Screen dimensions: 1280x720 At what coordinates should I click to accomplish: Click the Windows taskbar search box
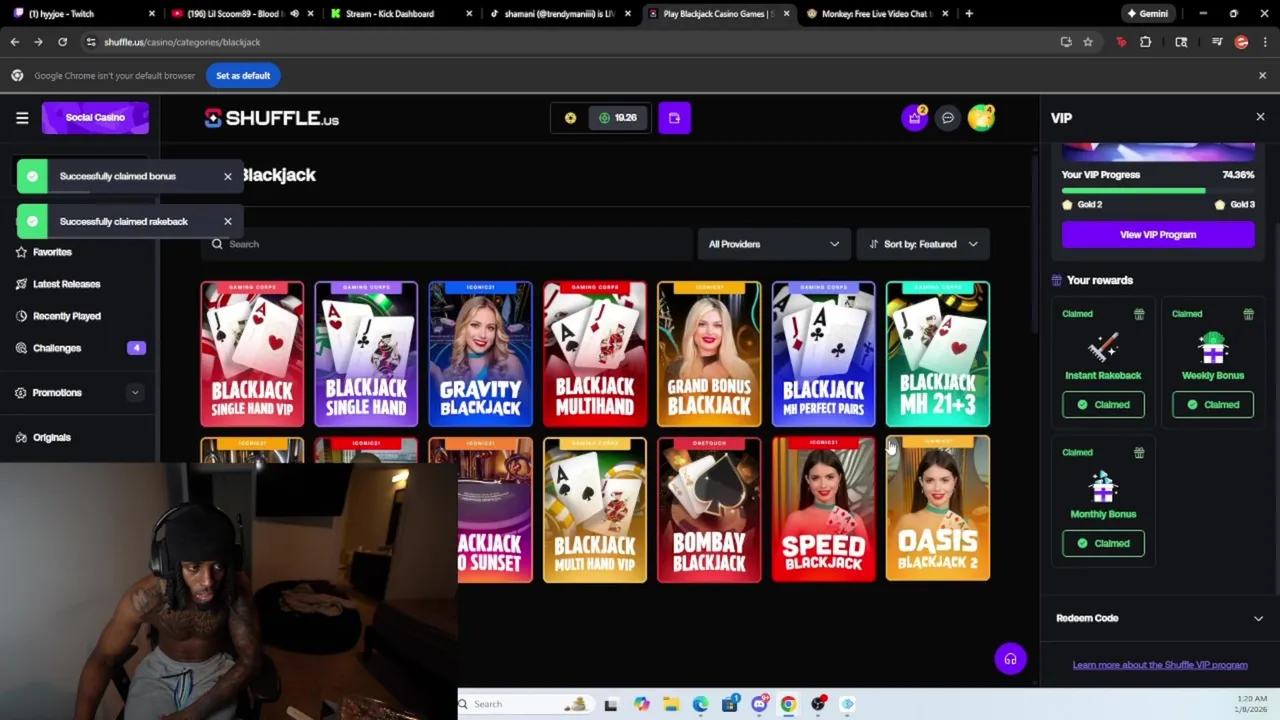tap(525, 704)
